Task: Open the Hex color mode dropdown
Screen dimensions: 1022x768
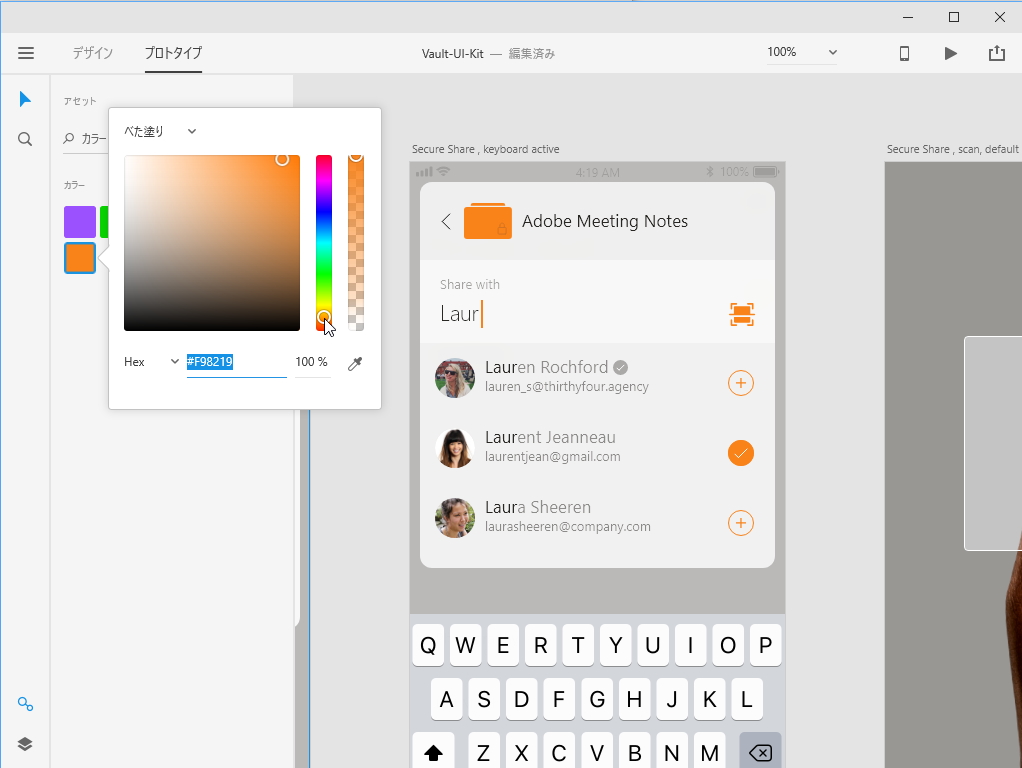Action: (x=151, y=362)
